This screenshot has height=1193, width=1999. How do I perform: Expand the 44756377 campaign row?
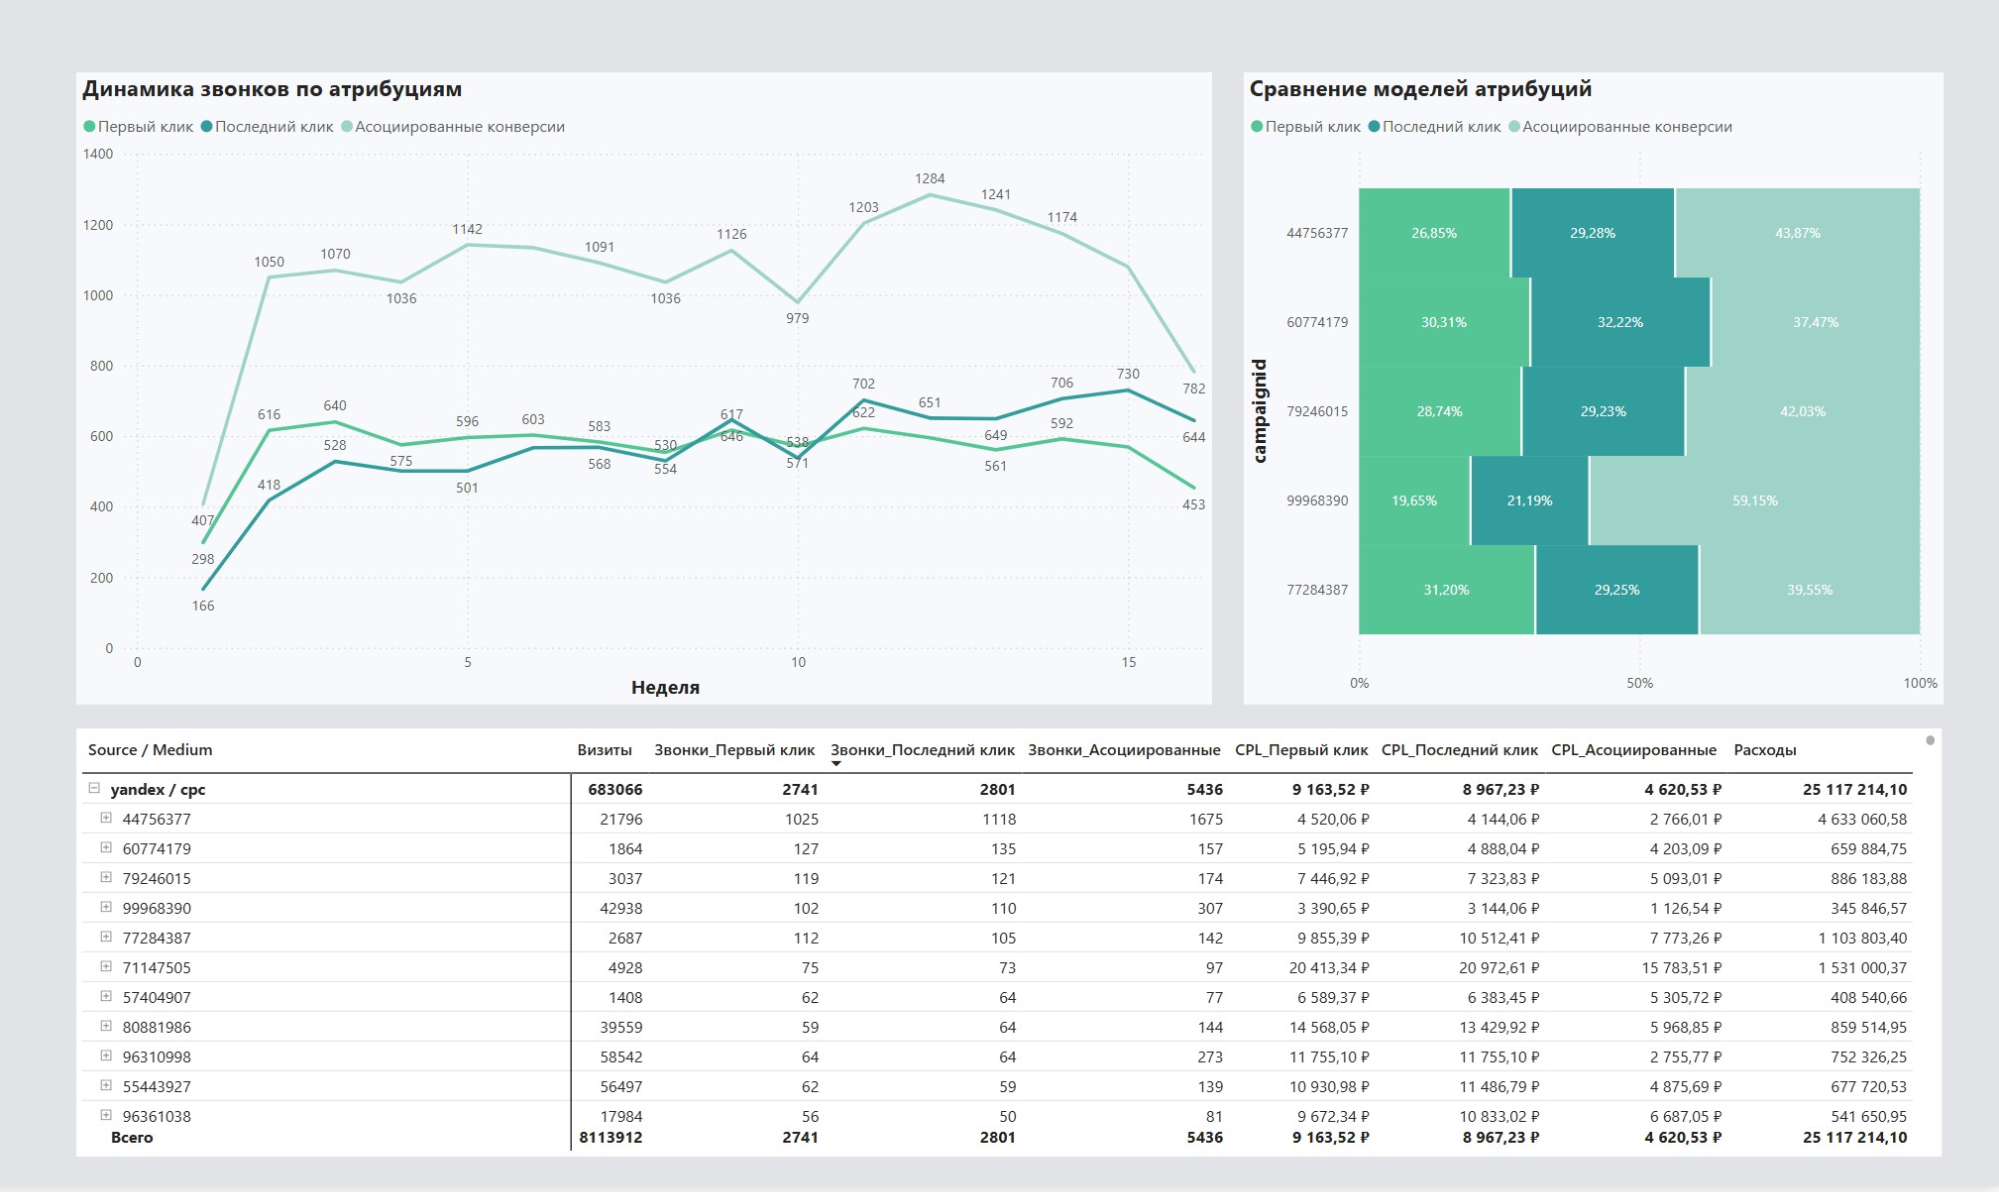[106, 818]
